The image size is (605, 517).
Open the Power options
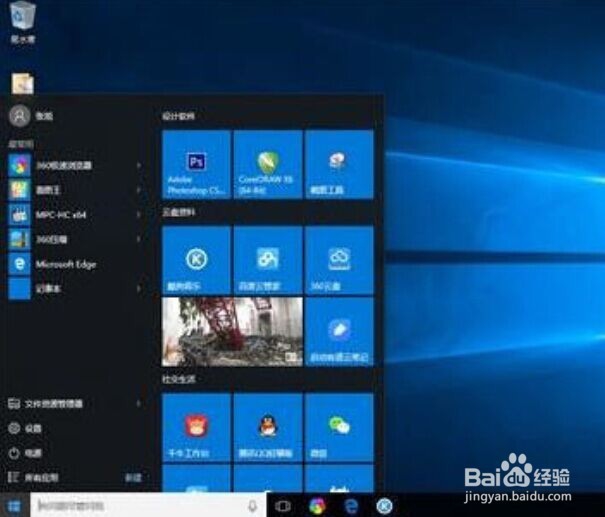25,453
